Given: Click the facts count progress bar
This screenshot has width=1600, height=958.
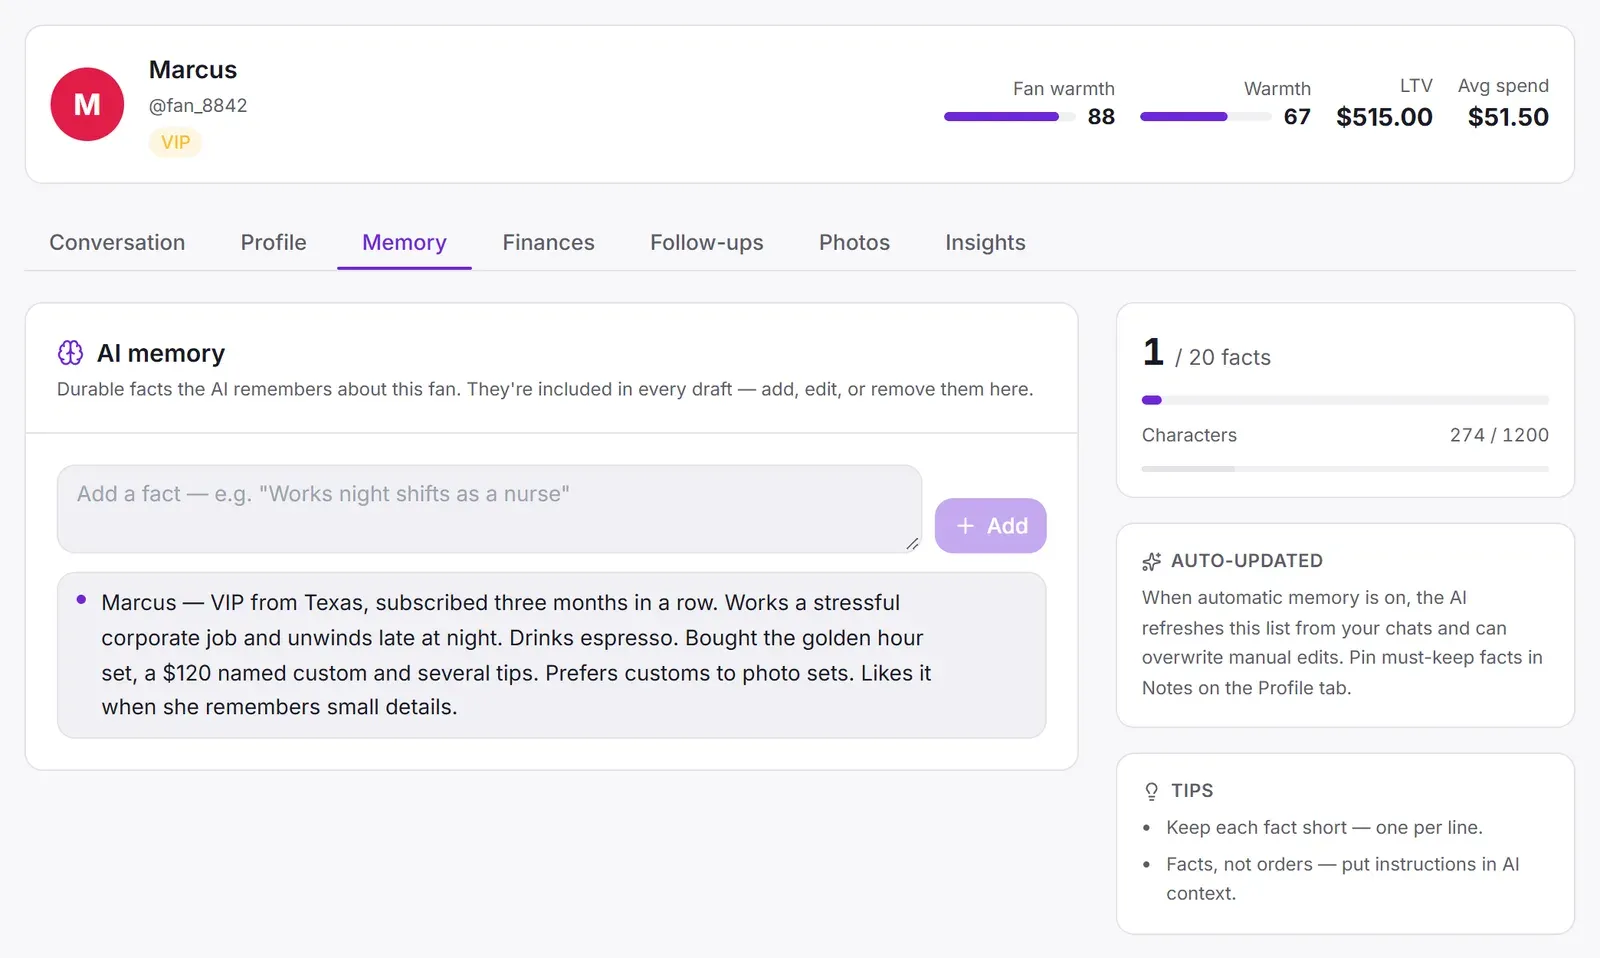Looking at the screenshot, I should [x=1345, y=400].
